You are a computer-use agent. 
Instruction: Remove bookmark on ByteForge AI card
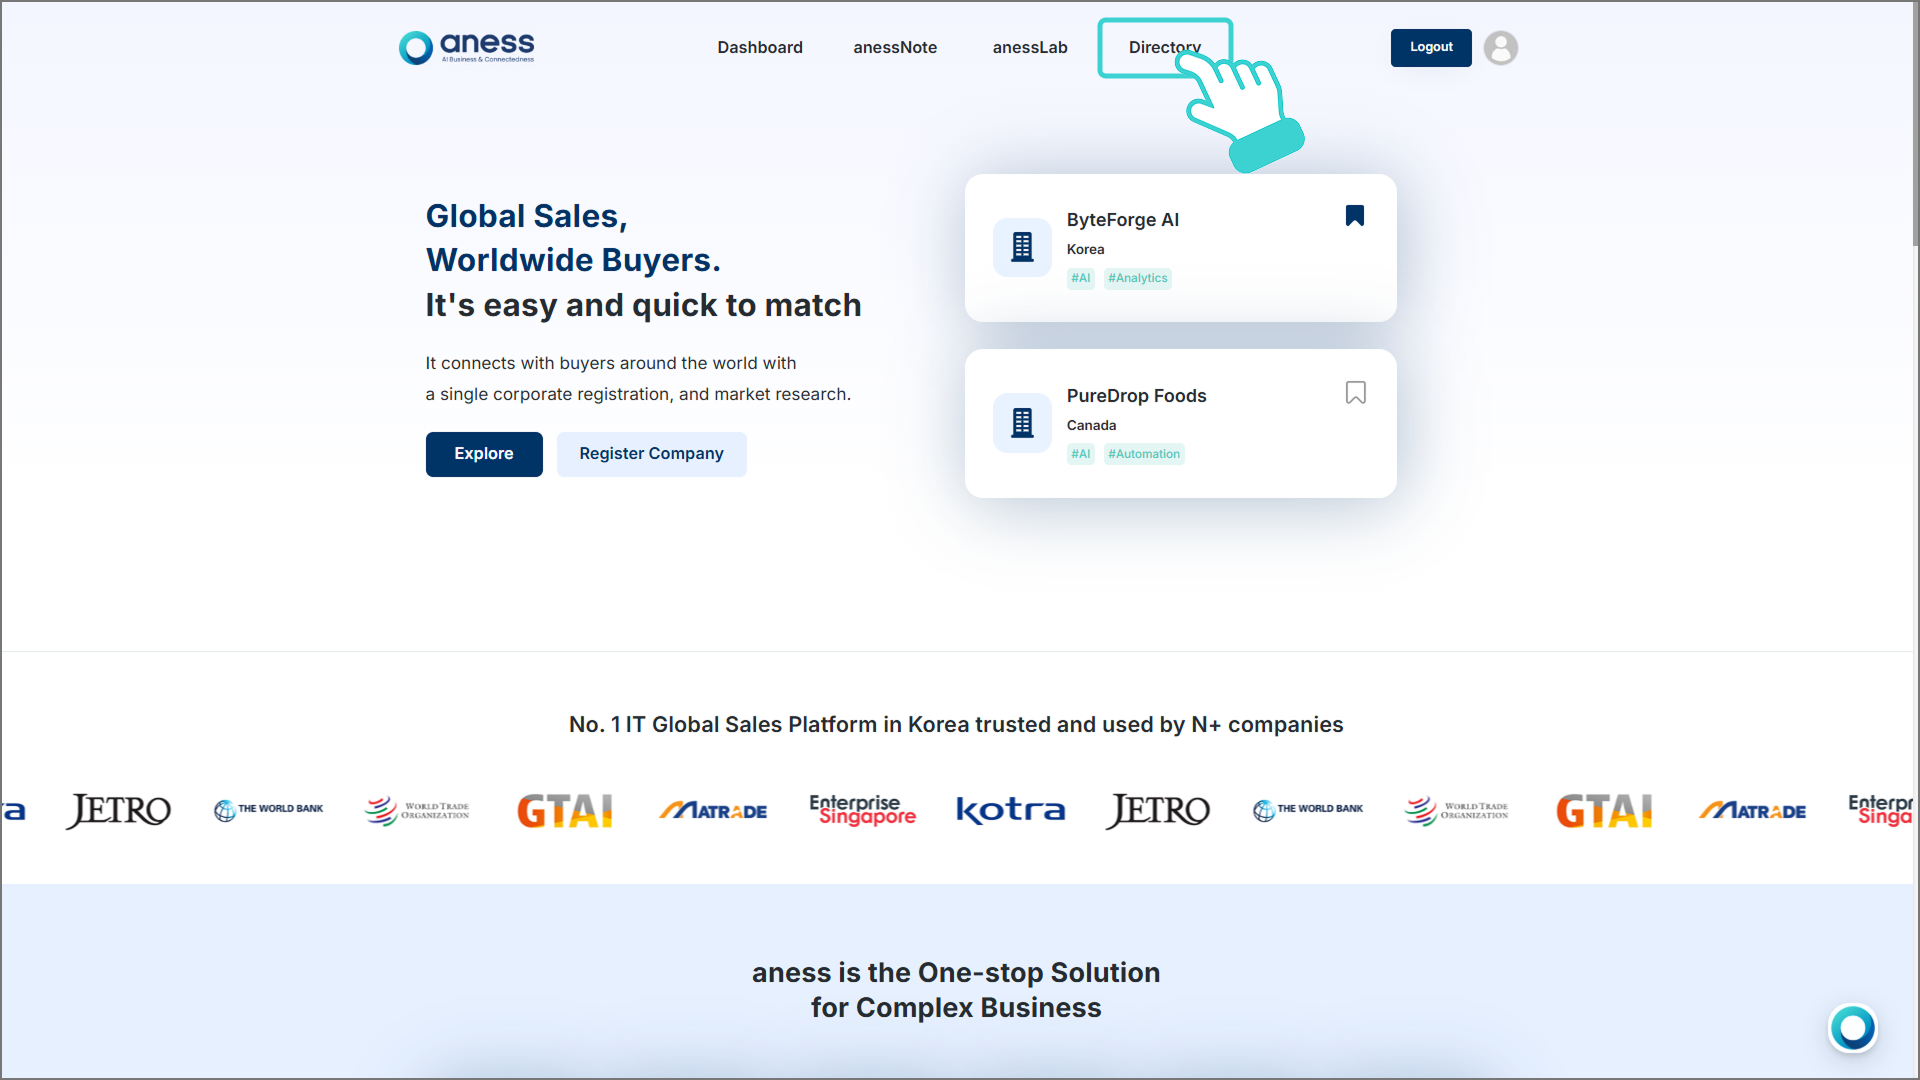(1355, 216)
